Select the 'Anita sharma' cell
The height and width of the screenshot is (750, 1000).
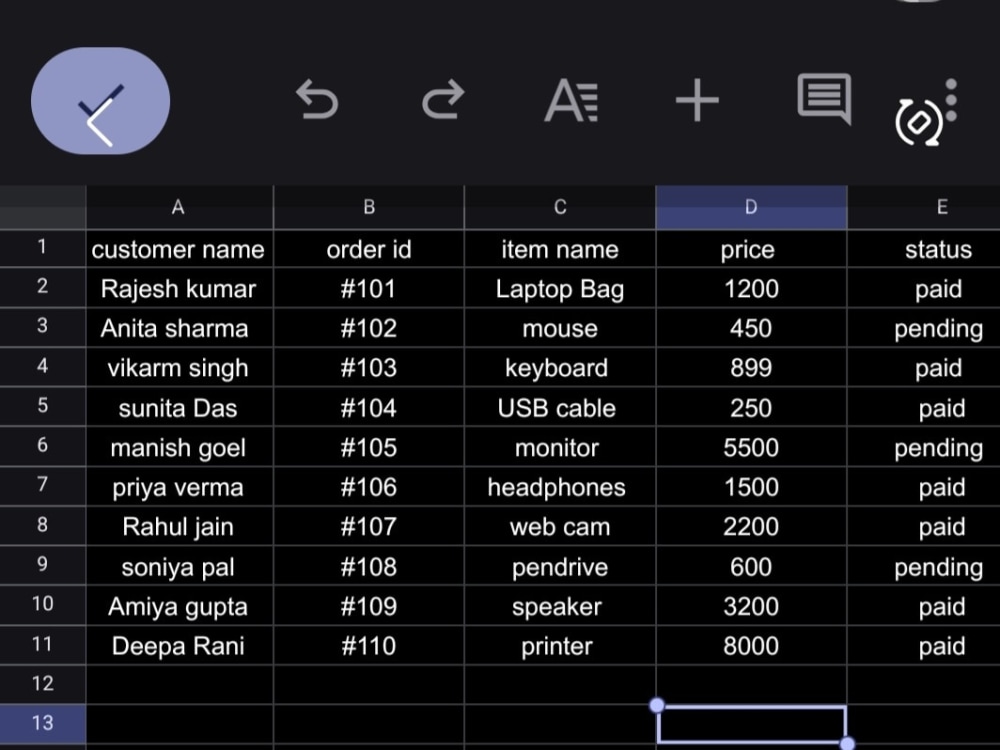click(x=179, y=328)
